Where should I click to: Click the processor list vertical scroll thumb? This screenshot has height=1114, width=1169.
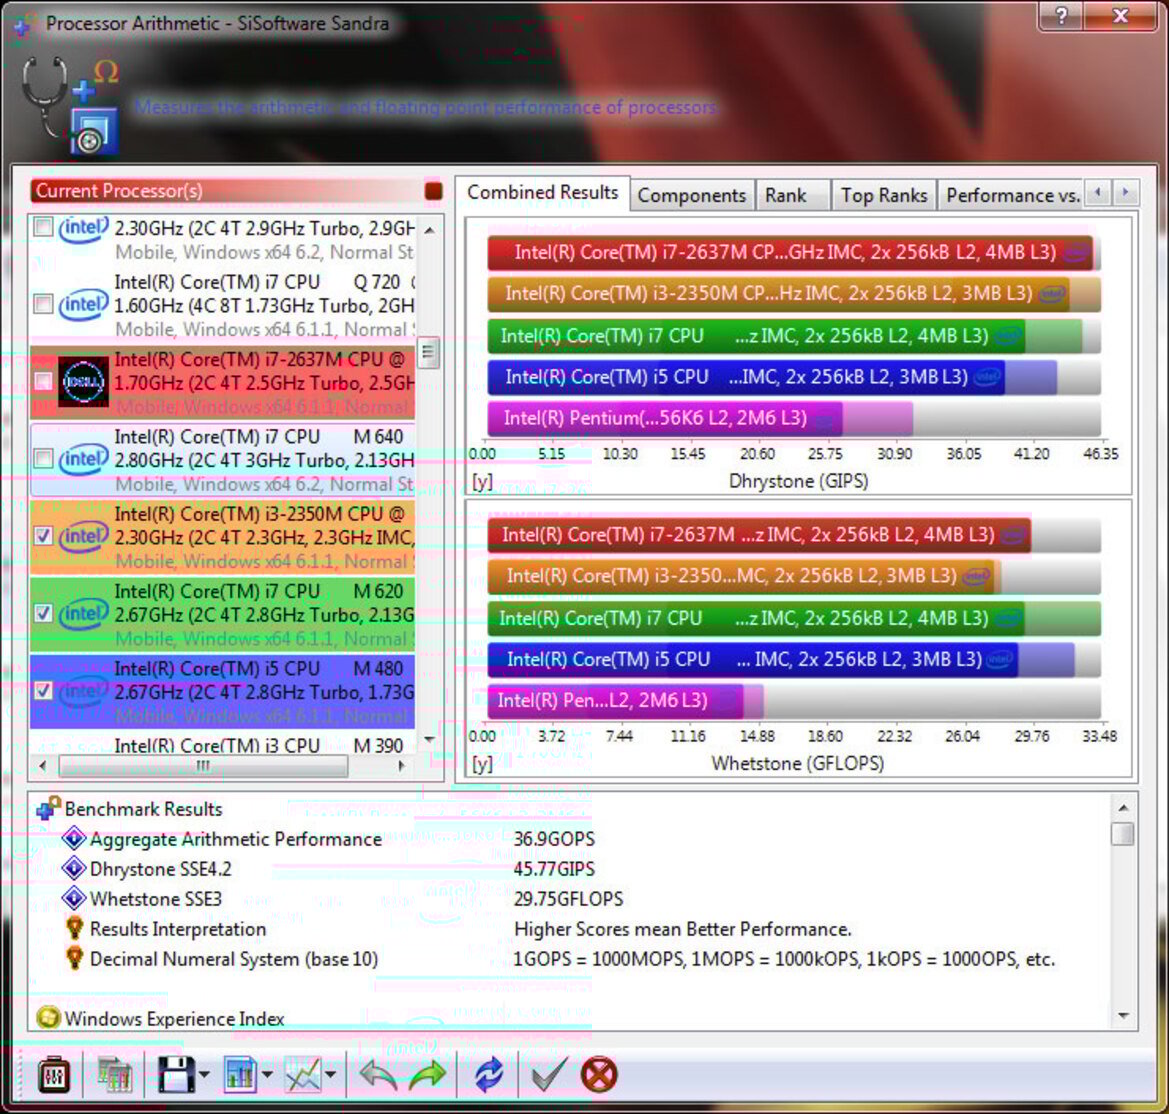coord(429,353)
